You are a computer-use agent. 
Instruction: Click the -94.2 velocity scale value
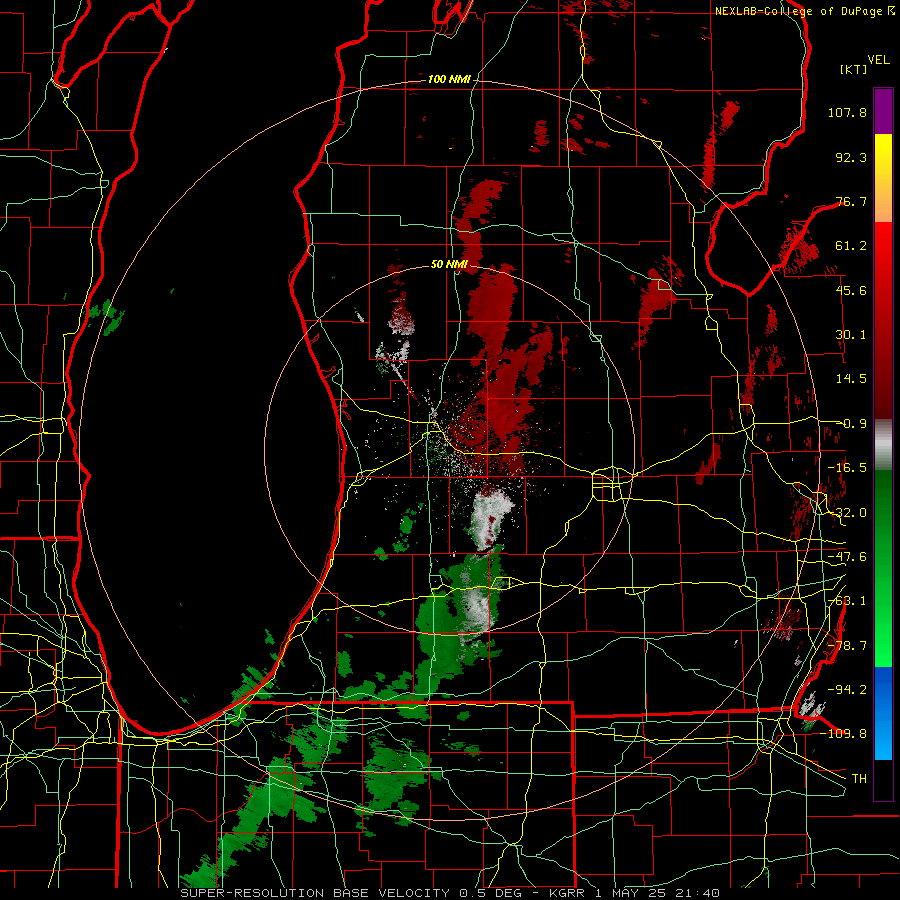(x=847, y=690)
